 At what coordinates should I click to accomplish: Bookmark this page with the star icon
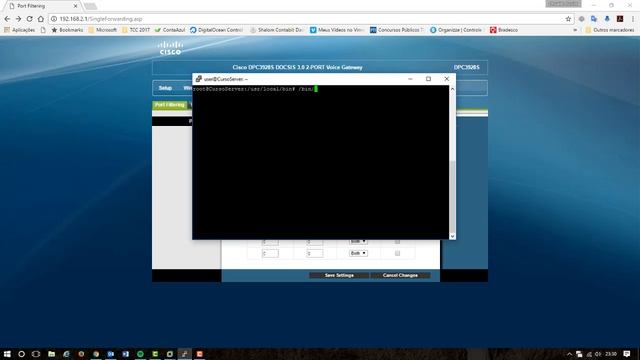(568, 19)
